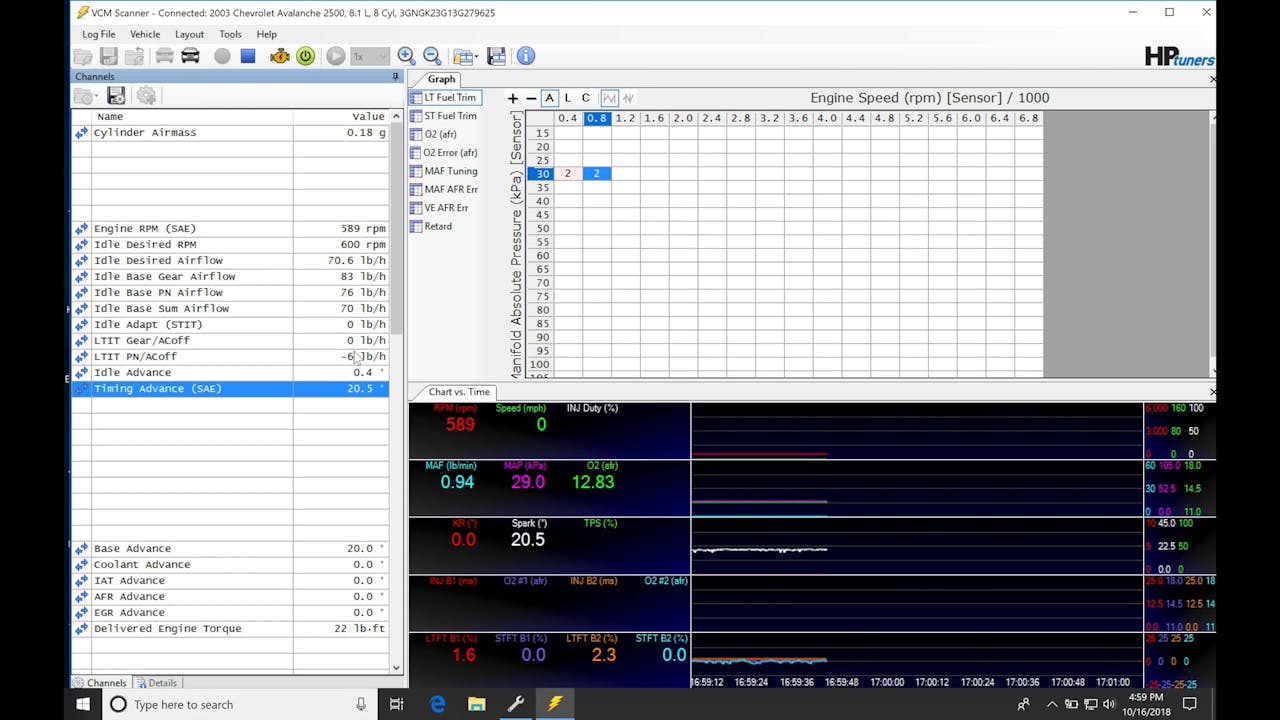The image size is (1280, 720).
Task: Open the Vehicle menu
Action: pyautogui.click(x=145, y=33)
